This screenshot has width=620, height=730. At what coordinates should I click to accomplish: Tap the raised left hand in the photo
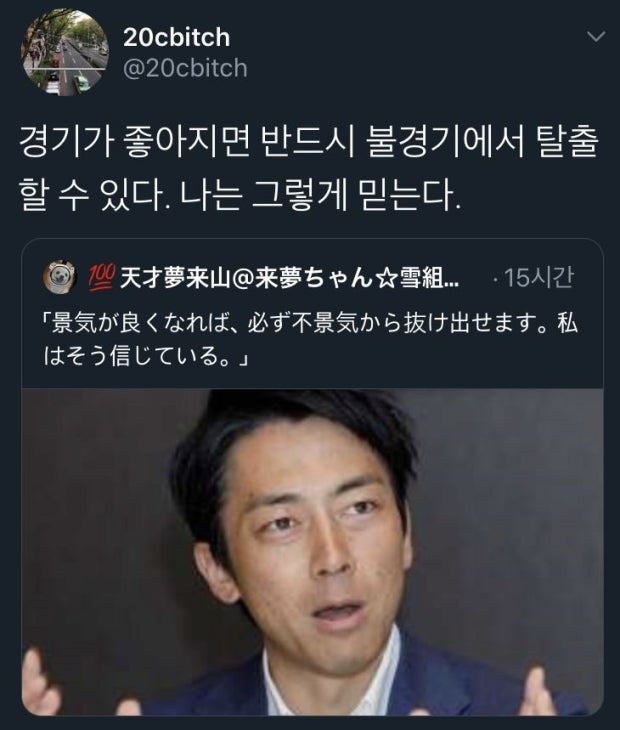coord(40,682)
